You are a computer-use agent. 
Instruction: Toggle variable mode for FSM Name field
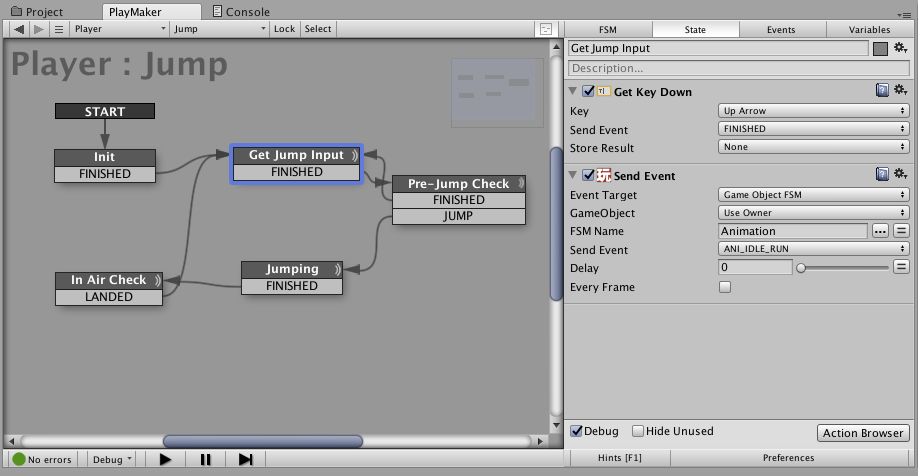coord(902,231)
